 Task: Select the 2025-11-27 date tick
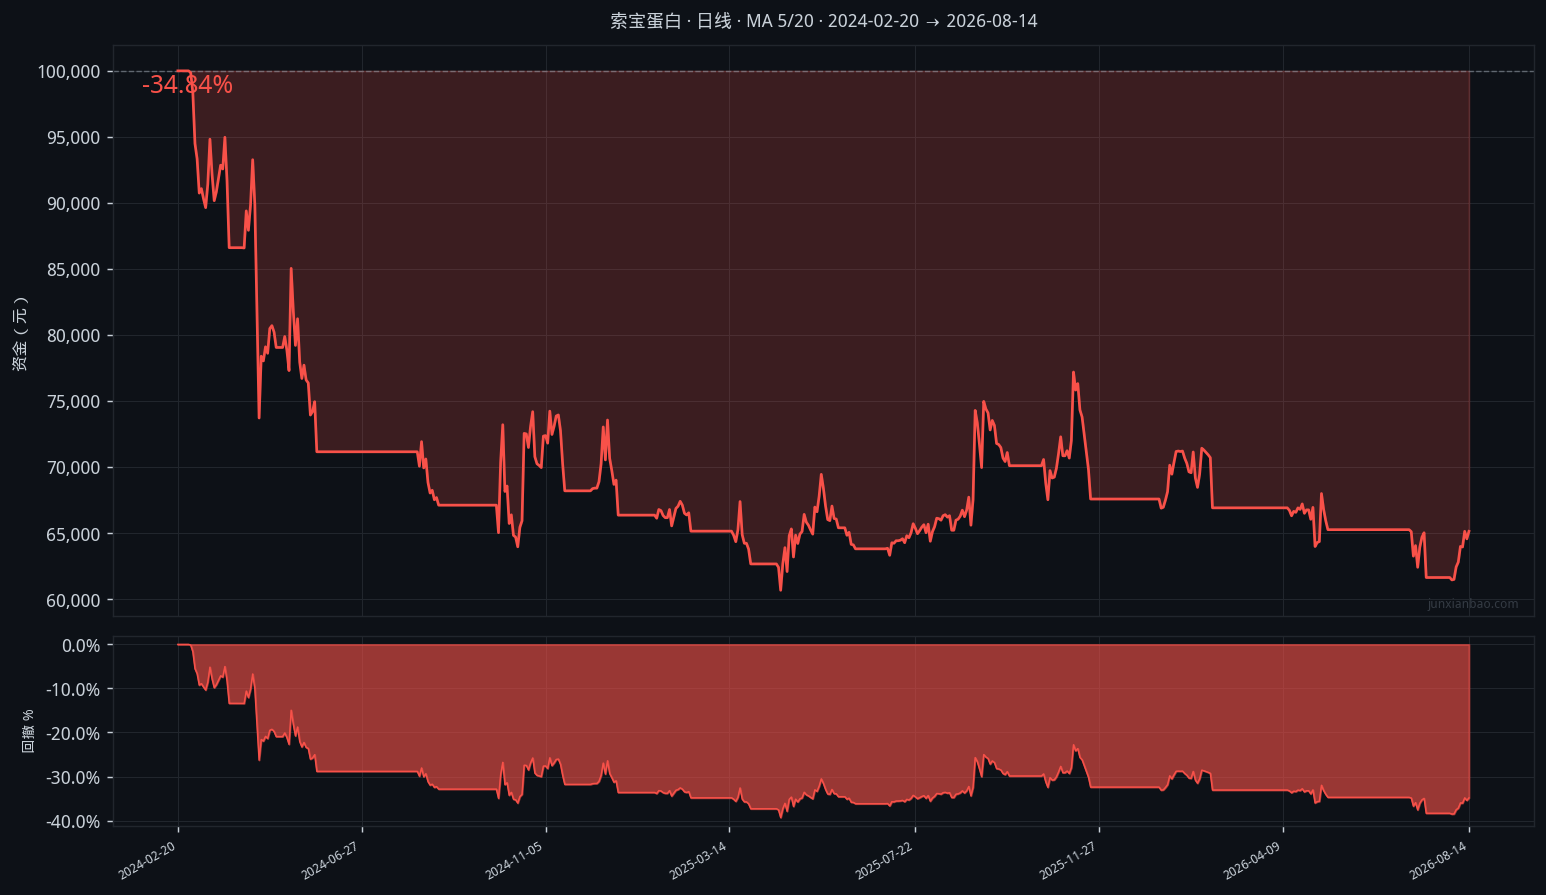click(1069, 861)
